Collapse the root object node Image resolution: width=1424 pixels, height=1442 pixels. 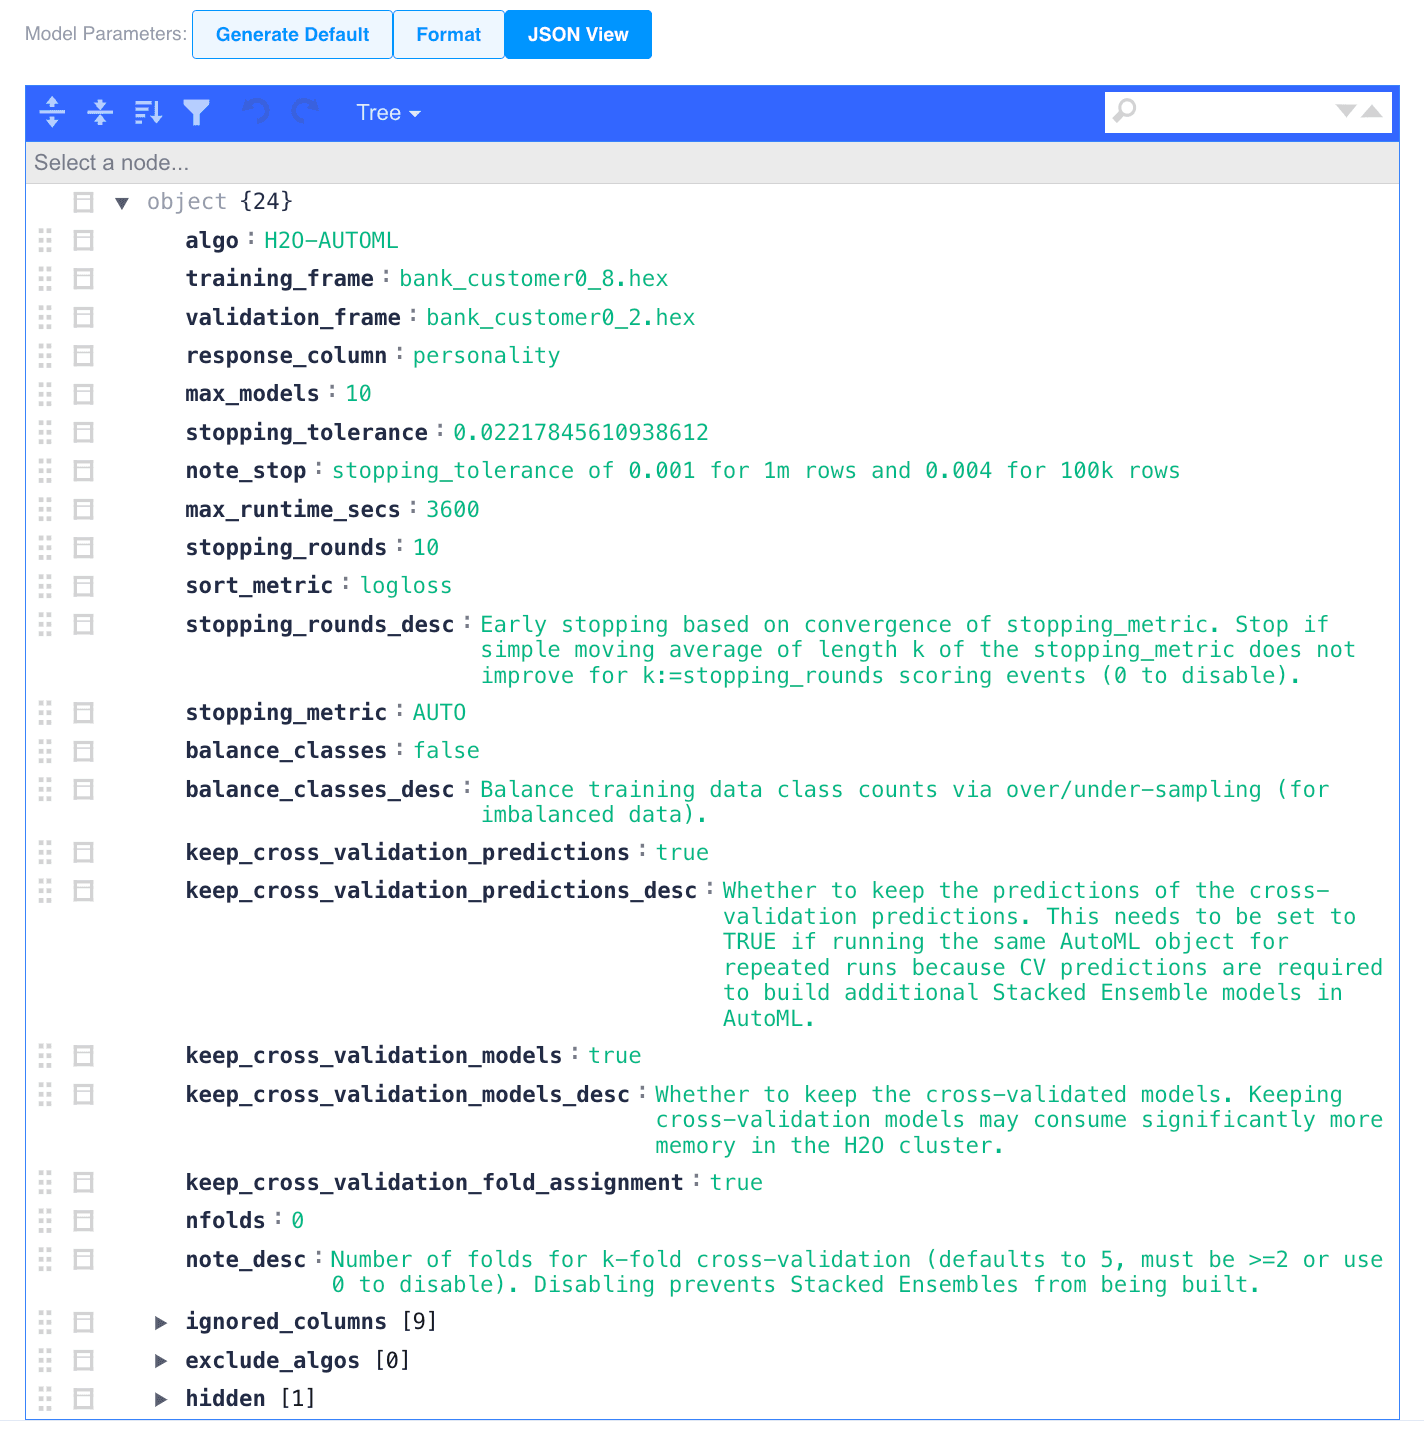coord(122,203)
